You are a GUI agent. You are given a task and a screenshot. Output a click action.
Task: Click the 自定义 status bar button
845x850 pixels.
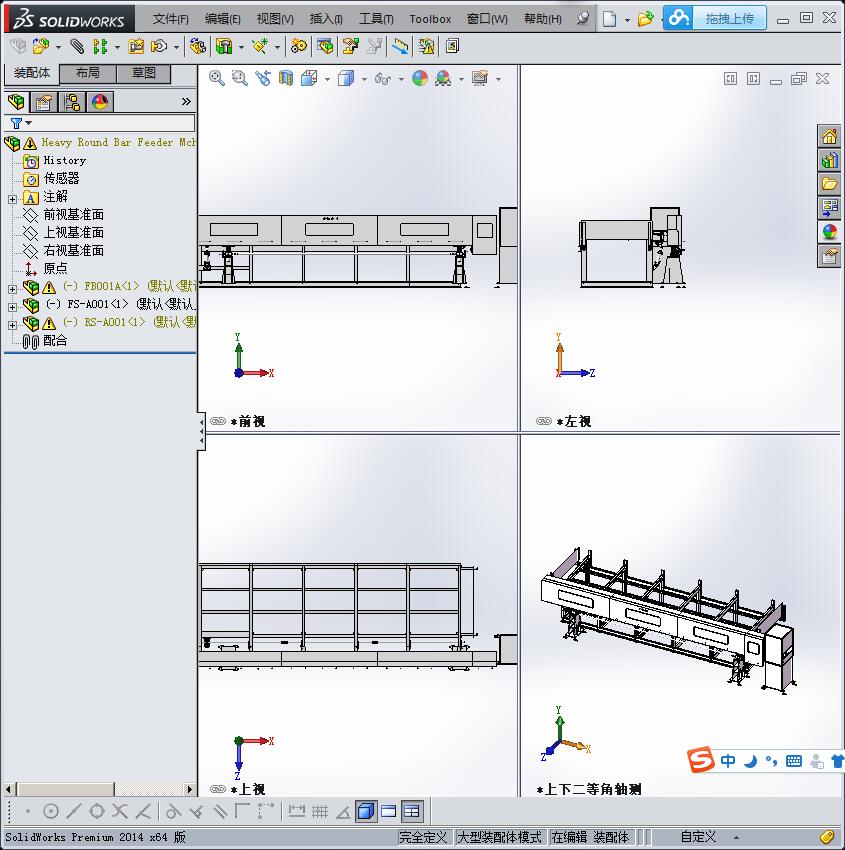pos(699,837)
